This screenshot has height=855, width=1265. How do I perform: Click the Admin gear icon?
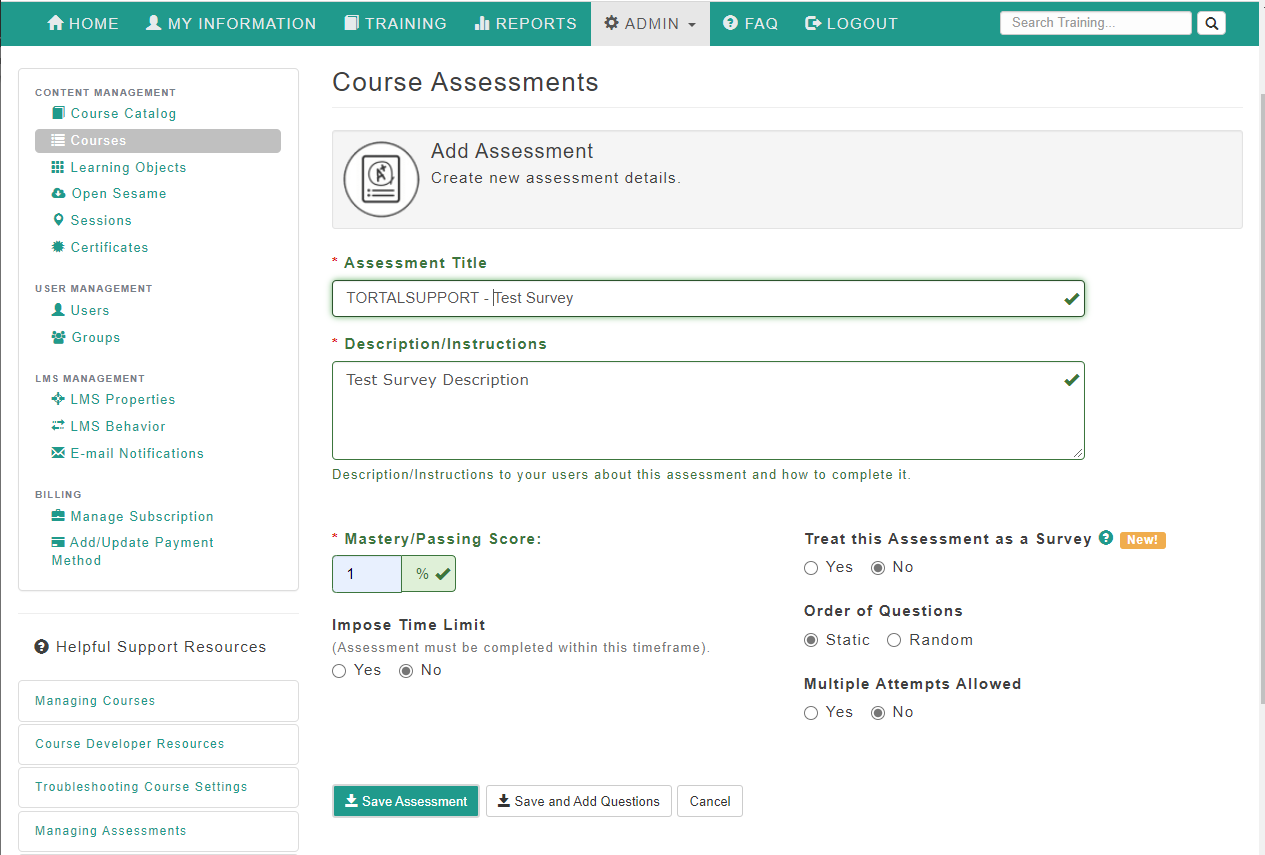tap(612, 23)
